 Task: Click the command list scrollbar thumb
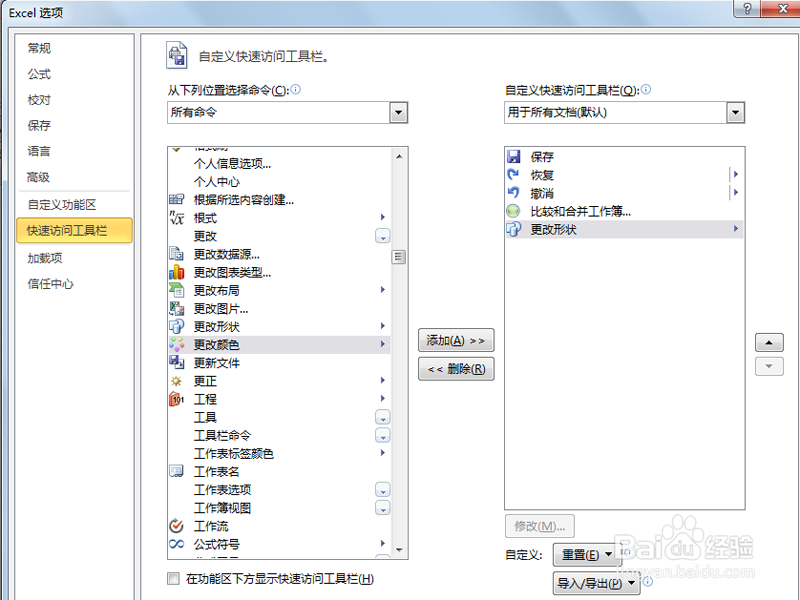point(399,257)
